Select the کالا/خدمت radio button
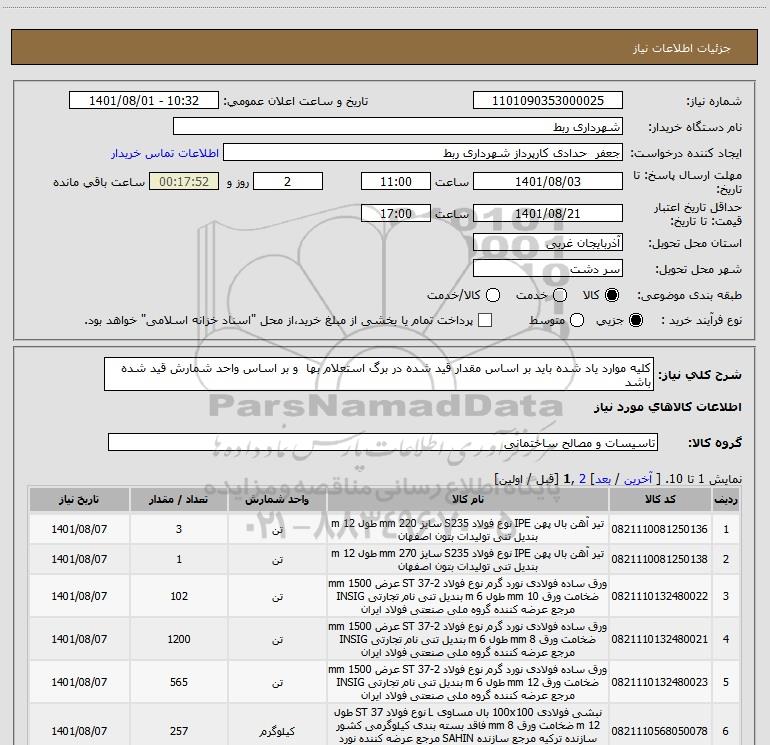Viewport: 770px width, 745px height. (493, 295)
